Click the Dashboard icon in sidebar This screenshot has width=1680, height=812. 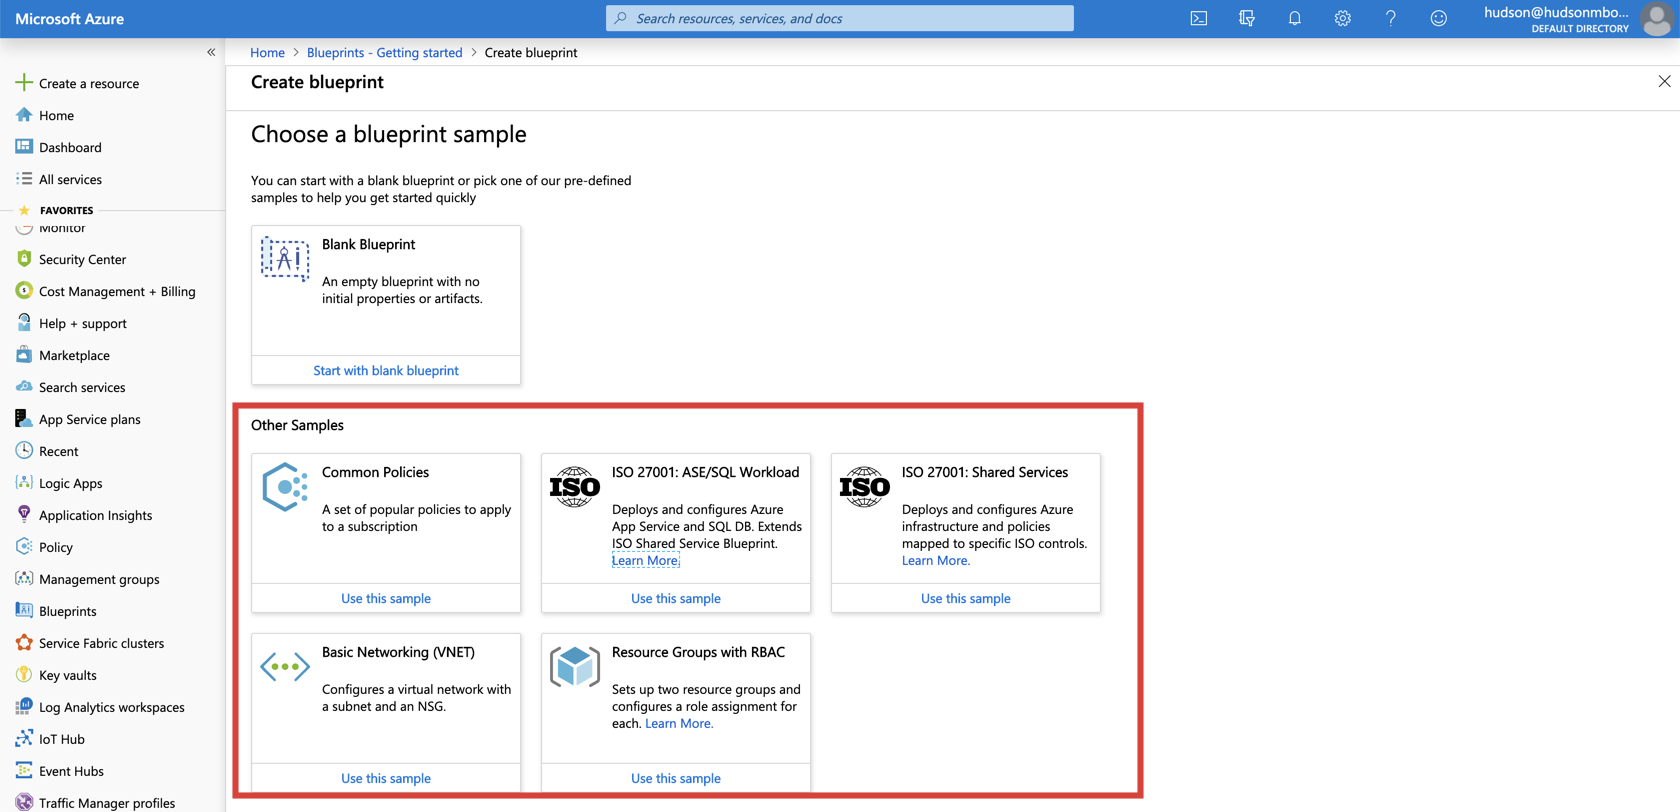24,147
